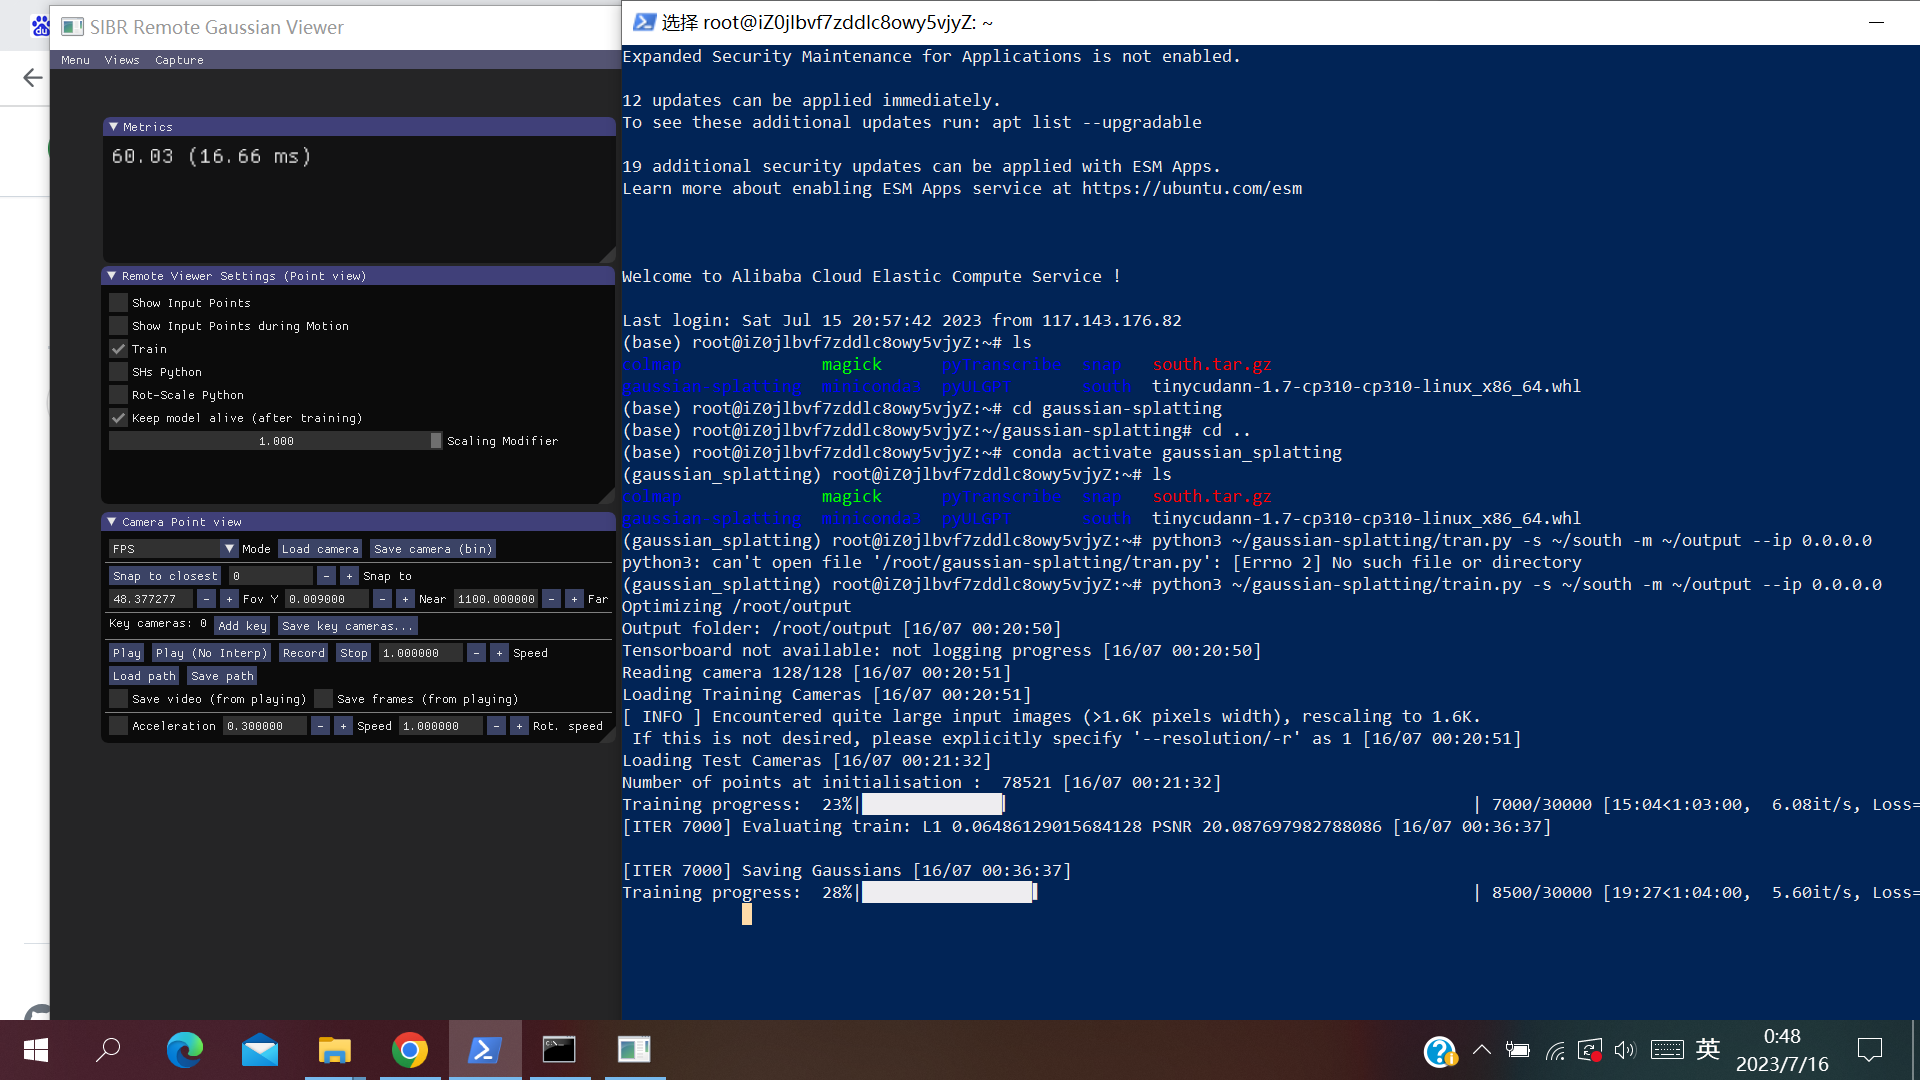
Task: Enable Save video (from playing)
Action: 118,698
